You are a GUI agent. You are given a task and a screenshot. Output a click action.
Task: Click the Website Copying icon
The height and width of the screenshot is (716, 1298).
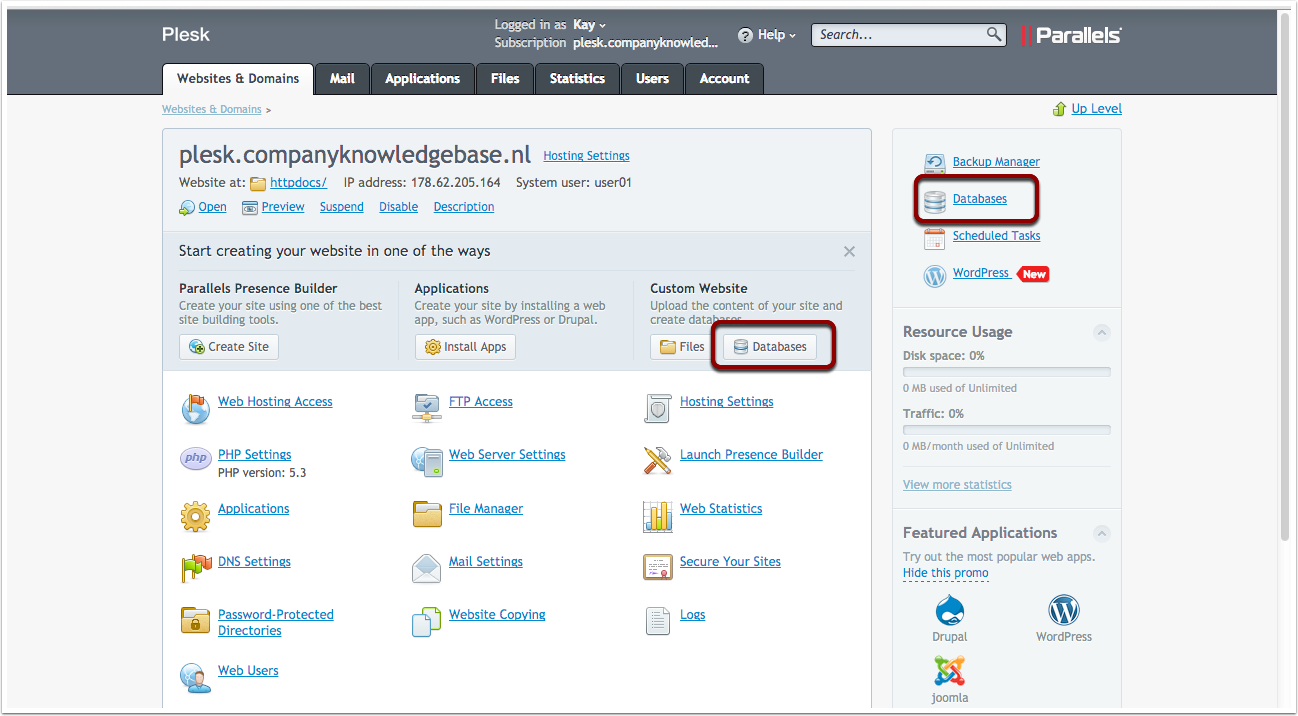pyautogui.click(x=427, y=621)
